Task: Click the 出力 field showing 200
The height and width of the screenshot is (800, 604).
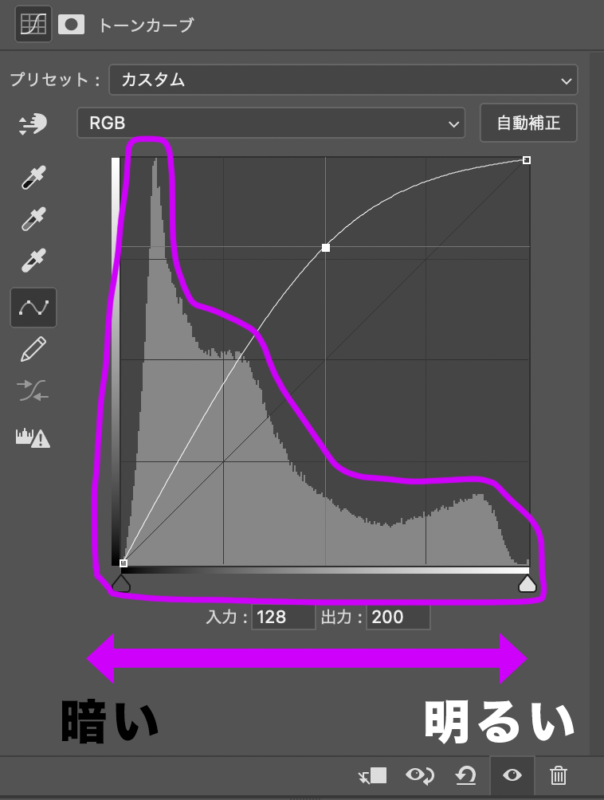Action: point(398,617)
